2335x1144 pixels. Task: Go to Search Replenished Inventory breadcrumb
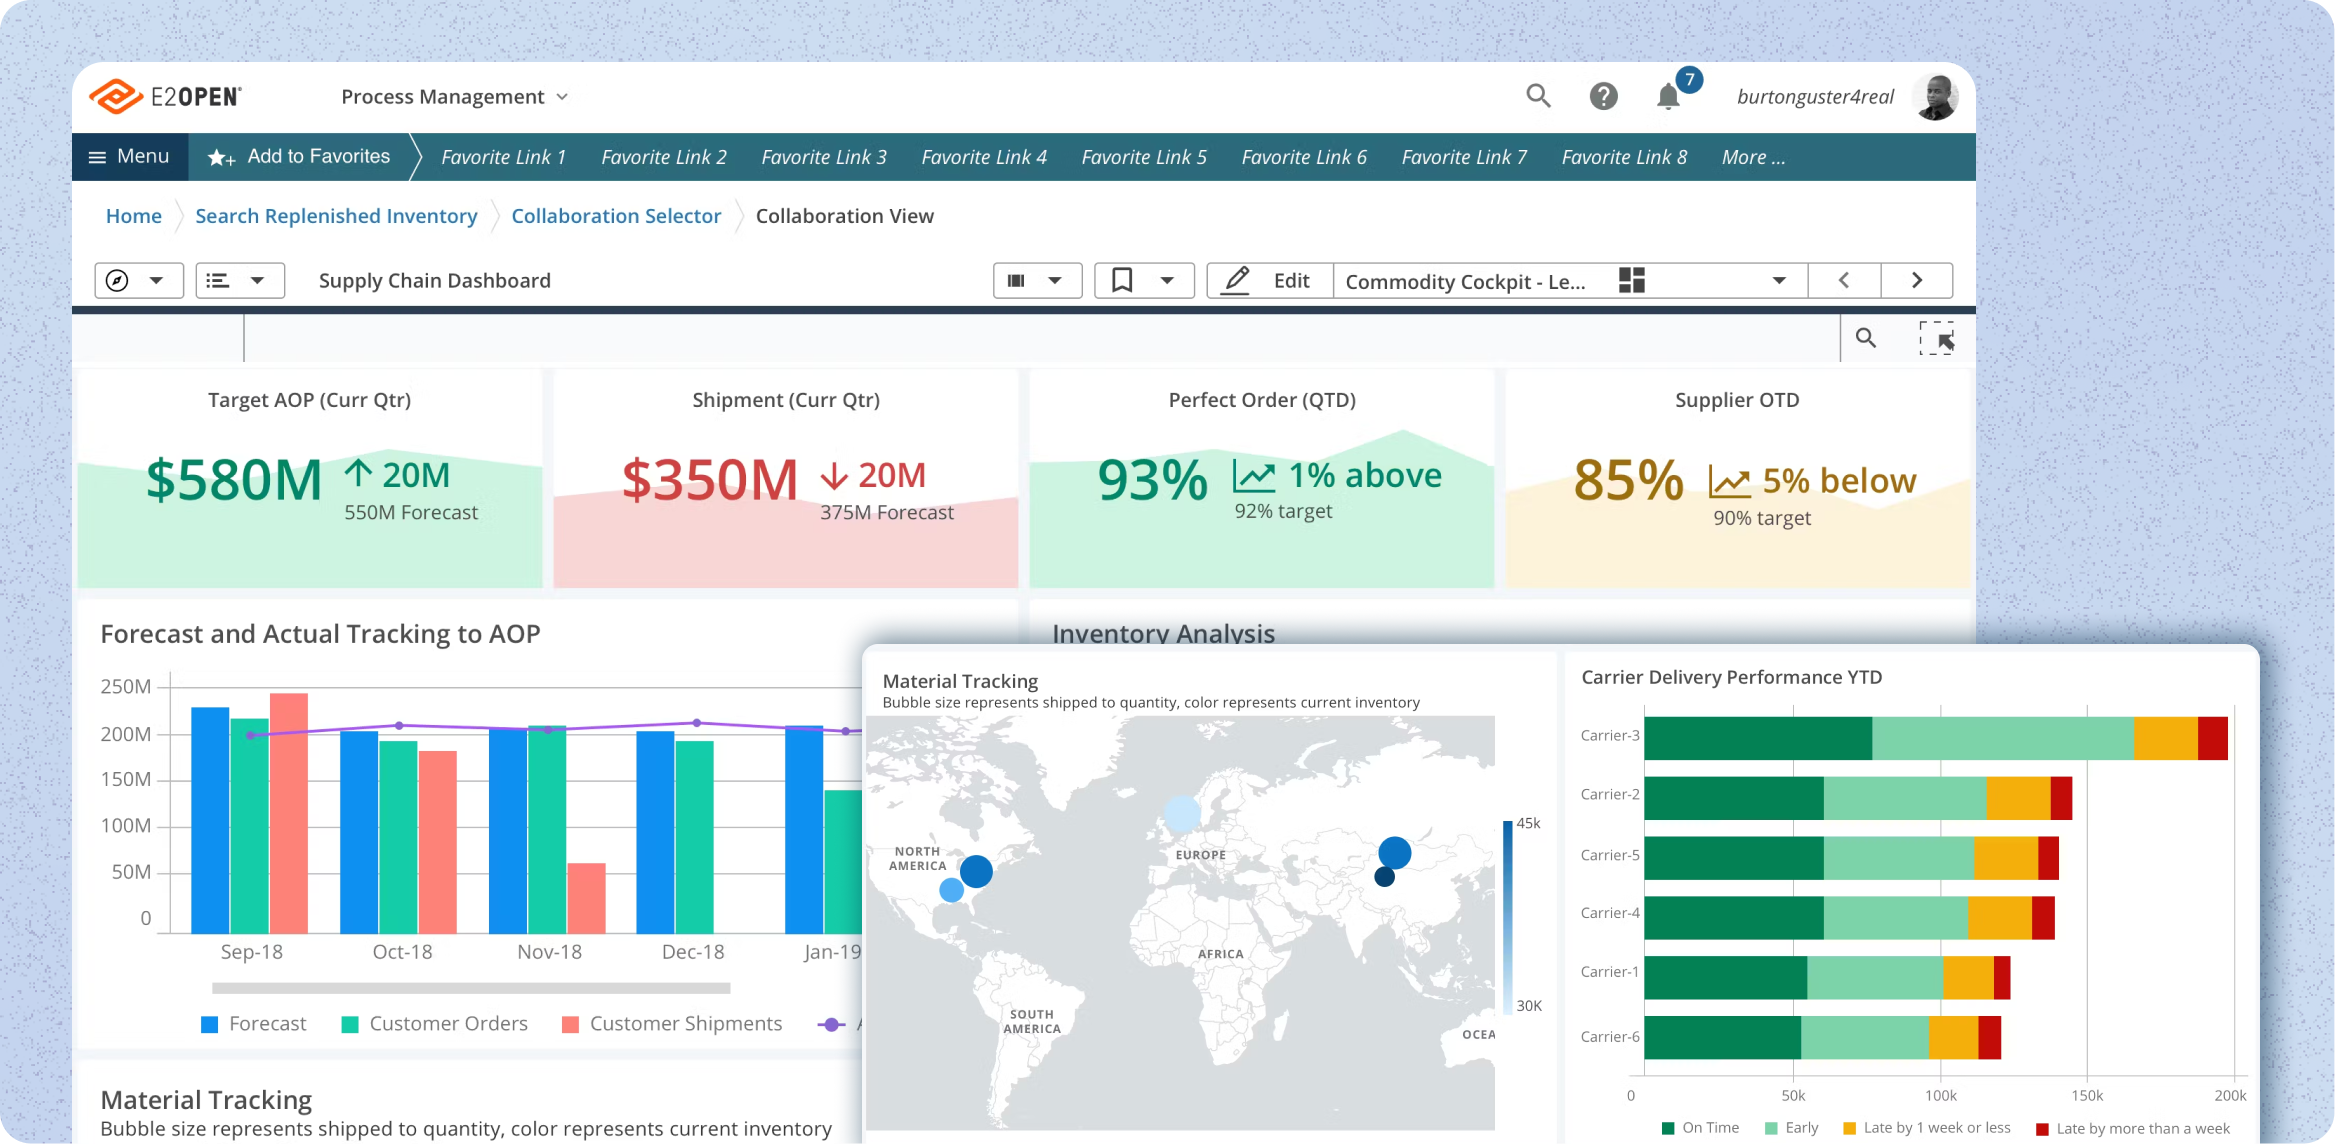[x=336, y=216]
